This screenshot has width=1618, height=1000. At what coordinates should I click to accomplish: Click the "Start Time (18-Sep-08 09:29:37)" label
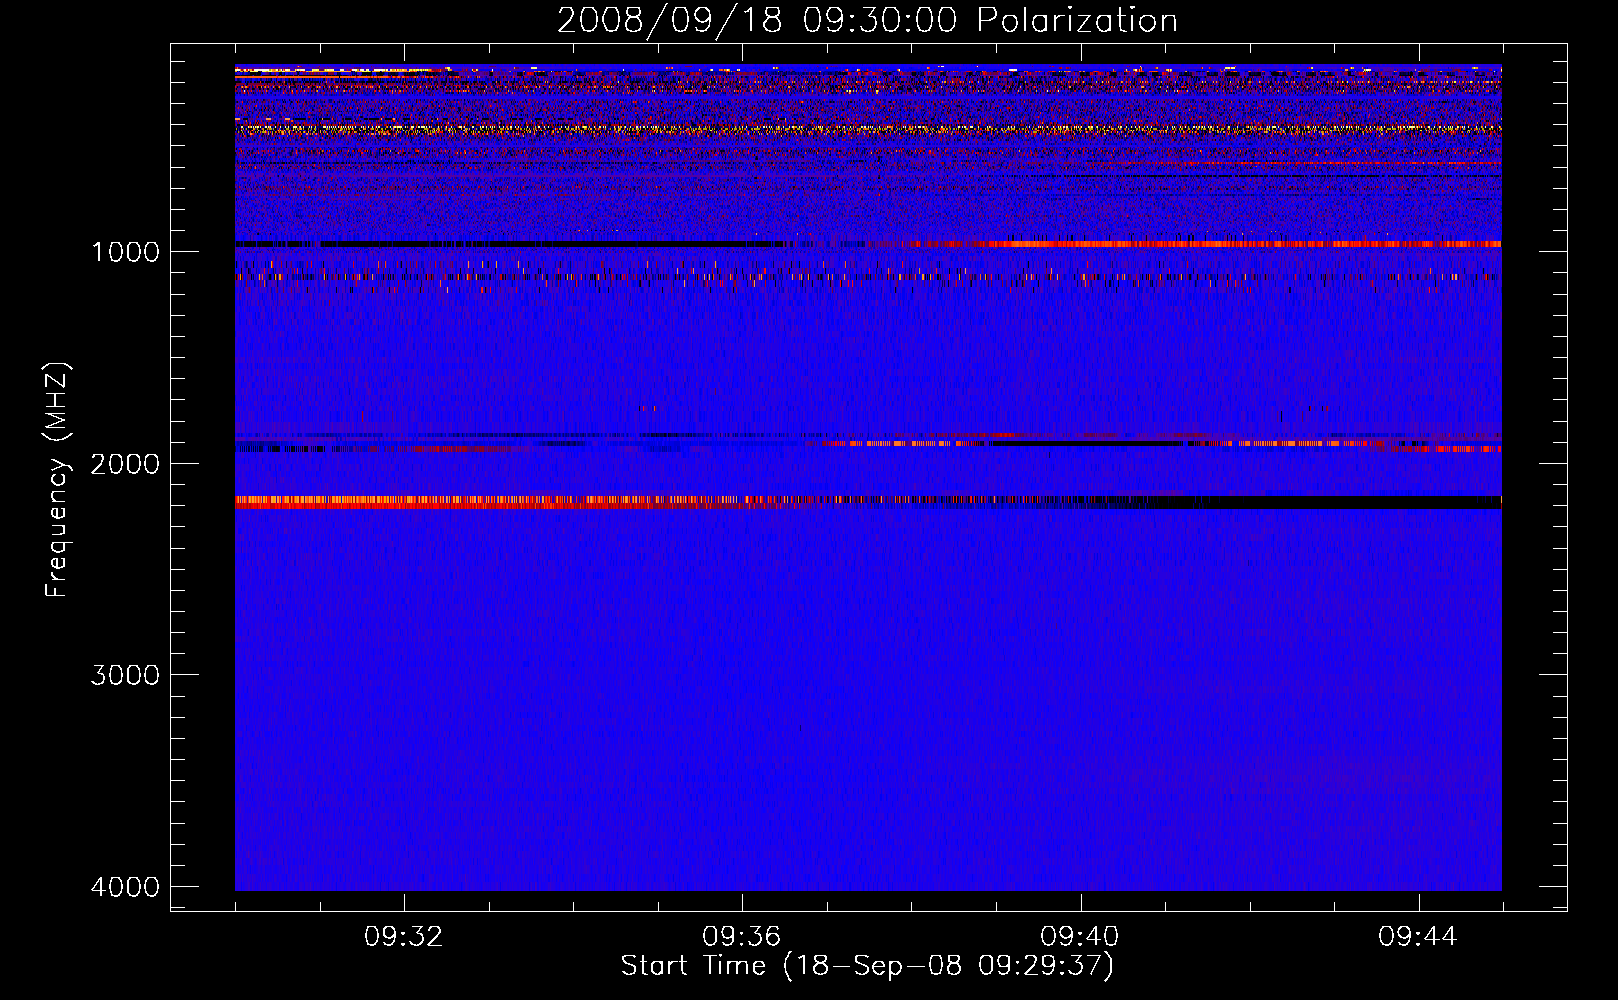pyautogui.click(x=867, y=966)
